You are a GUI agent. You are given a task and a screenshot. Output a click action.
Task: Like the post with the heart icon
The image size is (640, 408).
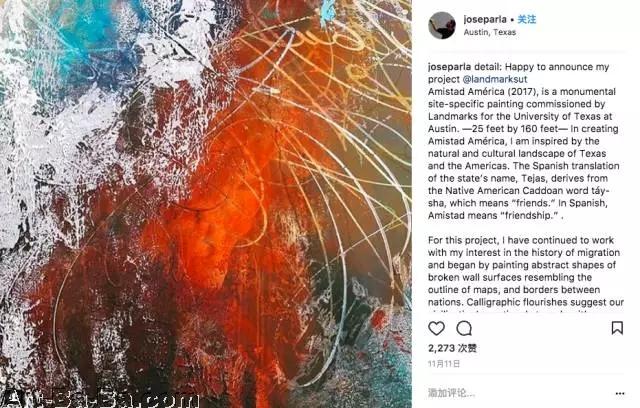click(x=436, y=328)
